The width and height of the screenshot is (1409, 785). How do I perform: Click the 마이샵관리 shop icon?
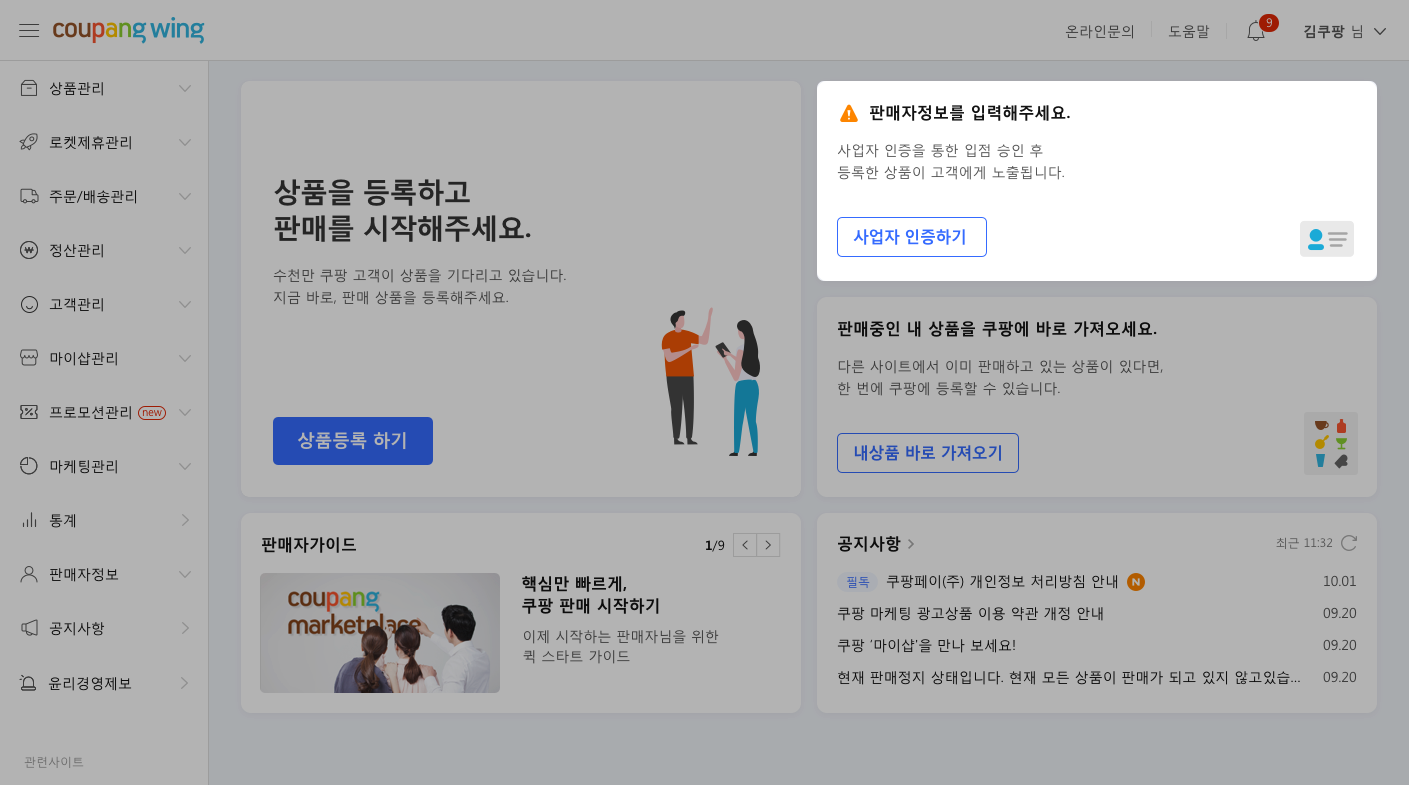point(29,358)
